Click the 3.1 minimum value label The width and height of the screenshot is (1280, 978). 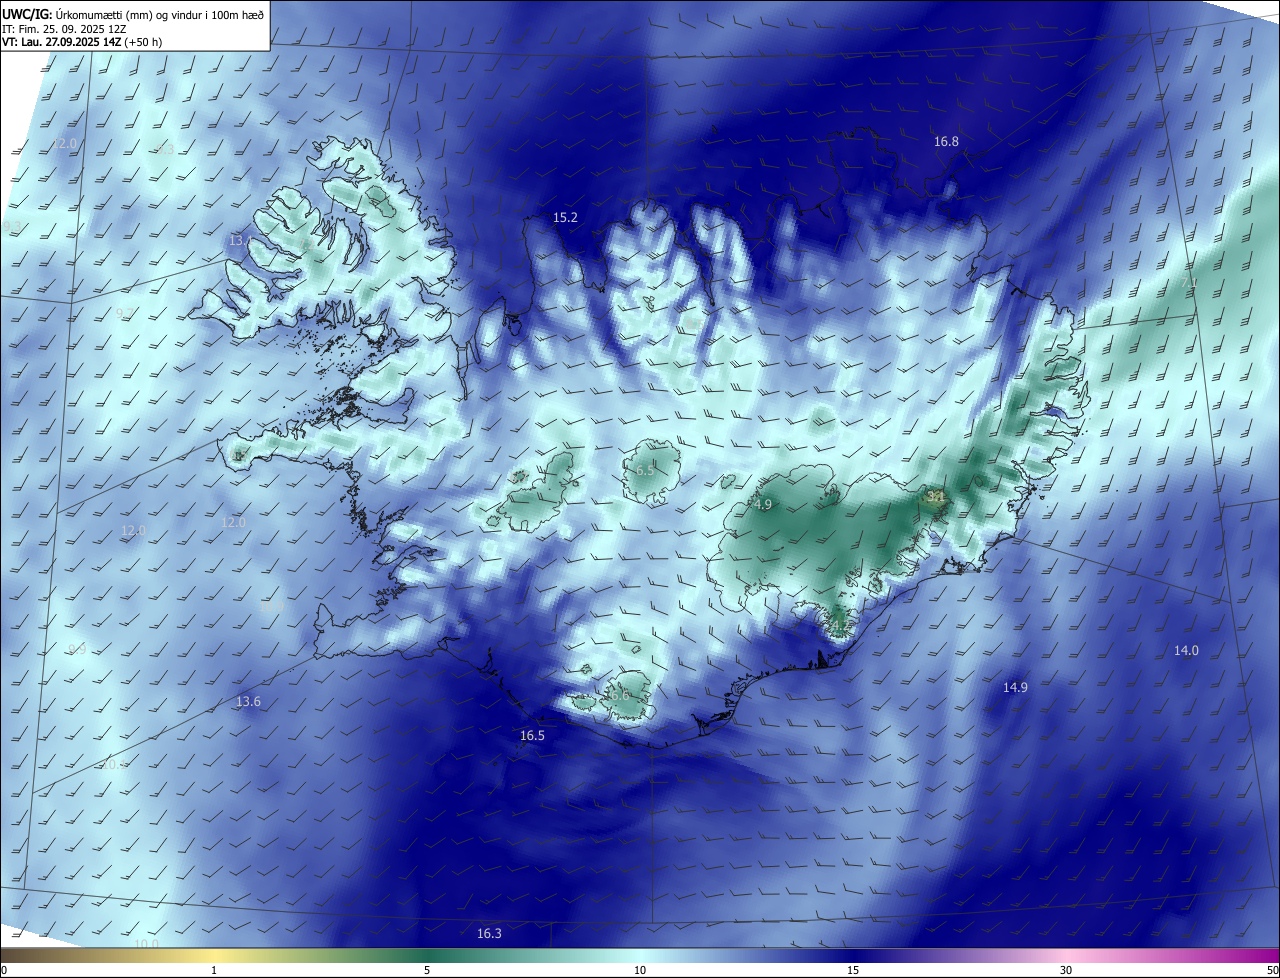click(x=935, y=496)
